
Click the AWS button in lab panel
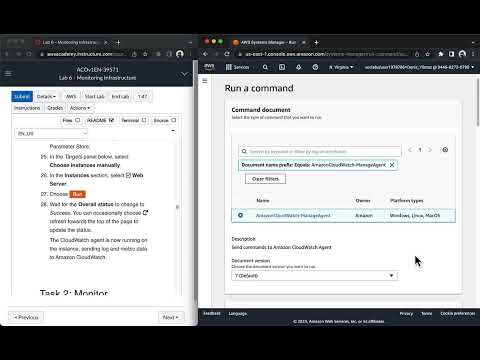71,96
